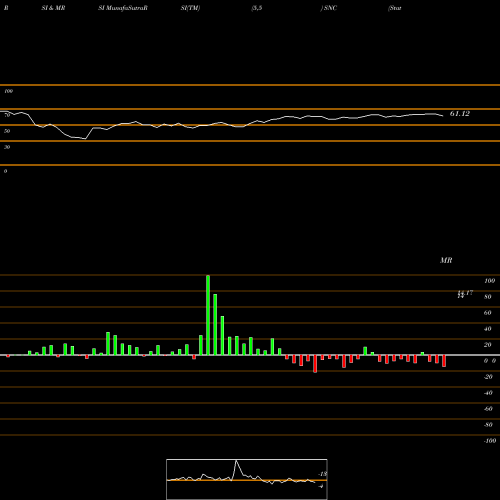Click the 70 level label on RSI chart
Image resolution: width=500 pixels, height=500 pixels.
click(7, 115)
